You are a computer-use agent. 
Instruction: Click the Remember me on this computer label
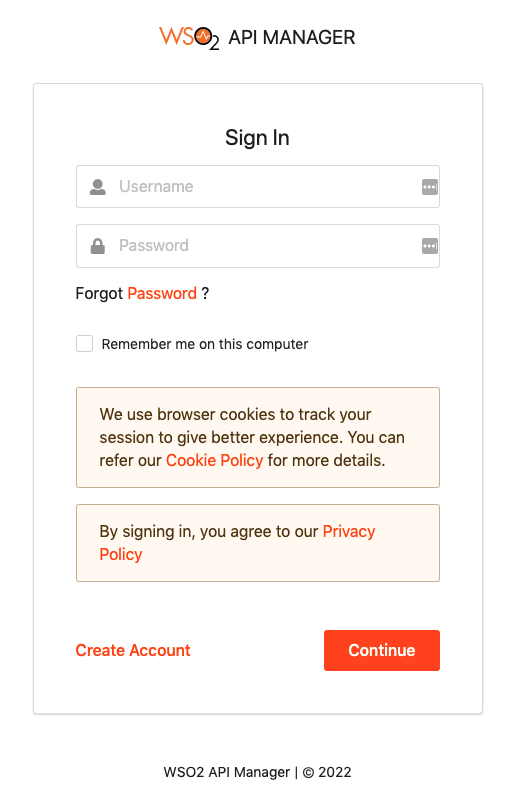coord(205,344)
